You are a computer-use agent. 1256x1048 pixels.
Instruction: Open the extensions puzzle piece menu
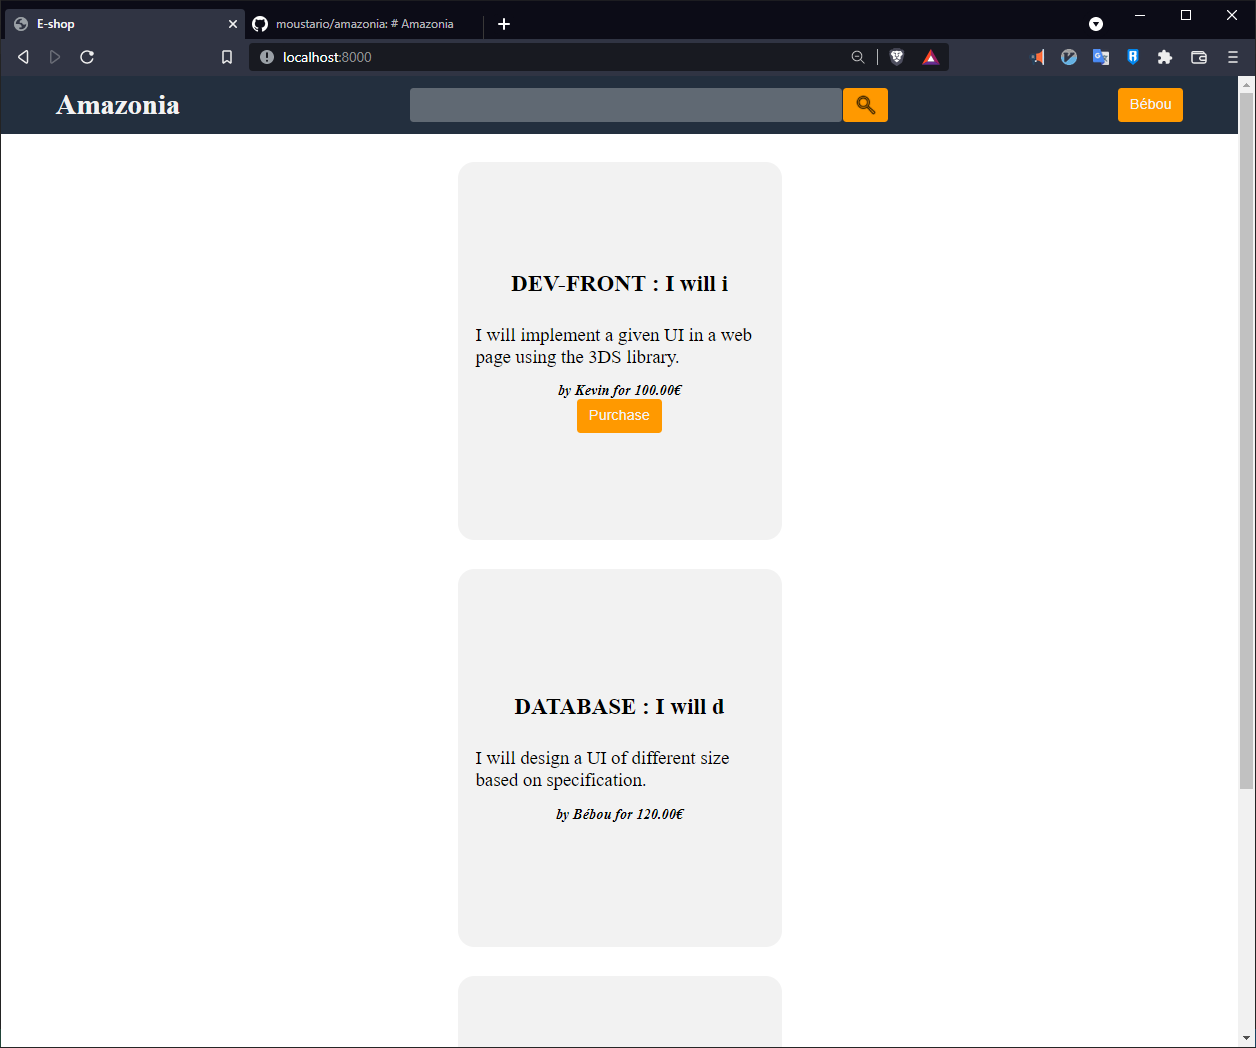tap(1165, 57)
